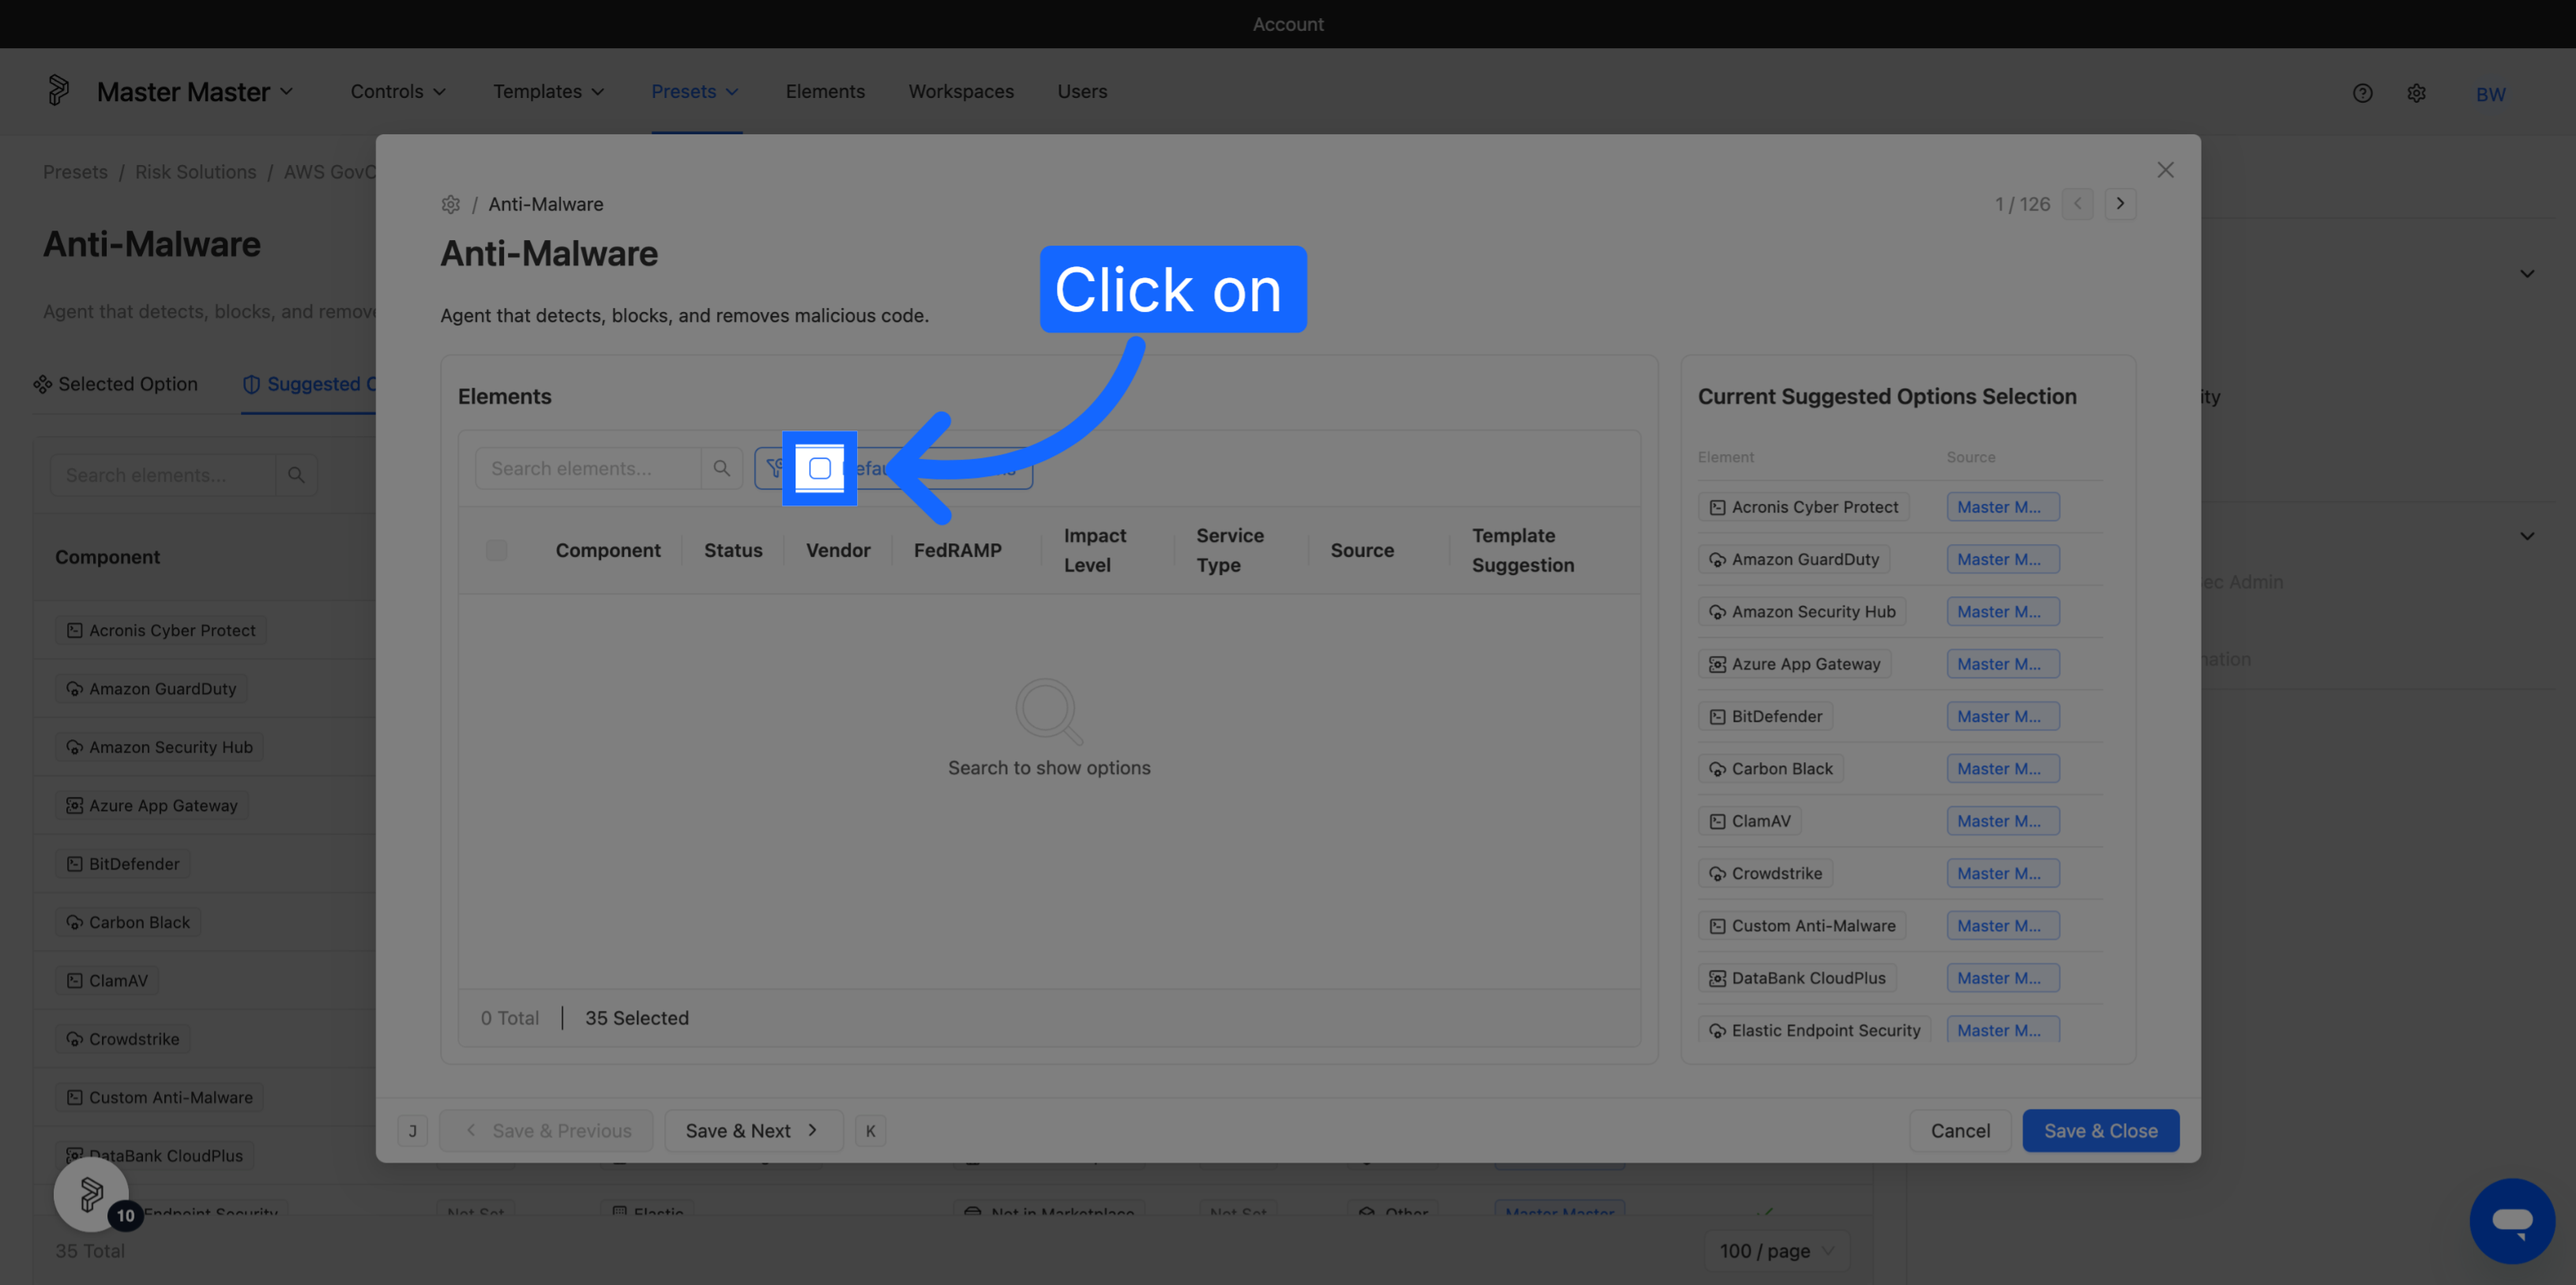The width and height of the screenshot is (2576, 1285).
Task: Open the settings gear in top bar
Action: pos(2416,93)
